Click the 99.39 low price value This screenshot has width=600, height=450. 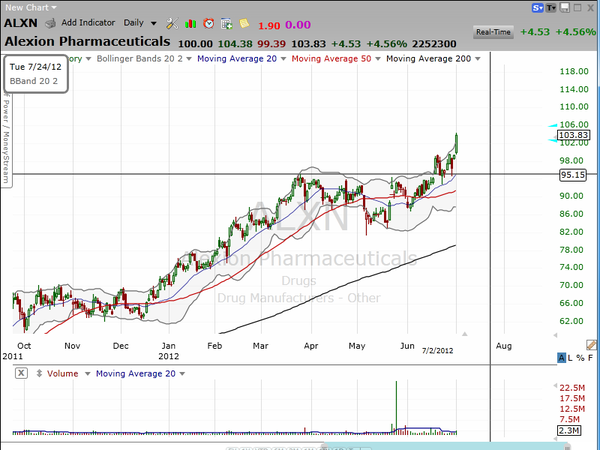[271, 44]
